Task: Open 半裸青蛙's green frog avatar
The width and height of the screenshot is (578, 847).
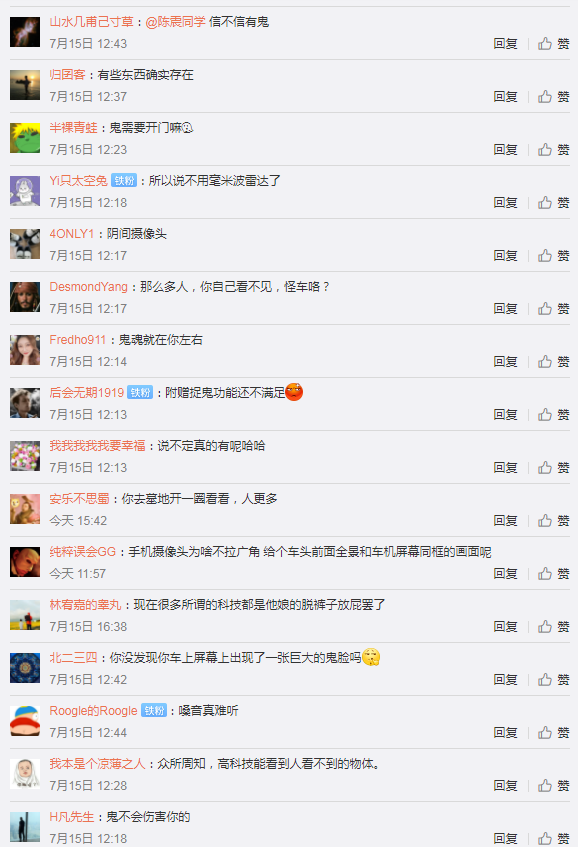Action: click(25, 138)
